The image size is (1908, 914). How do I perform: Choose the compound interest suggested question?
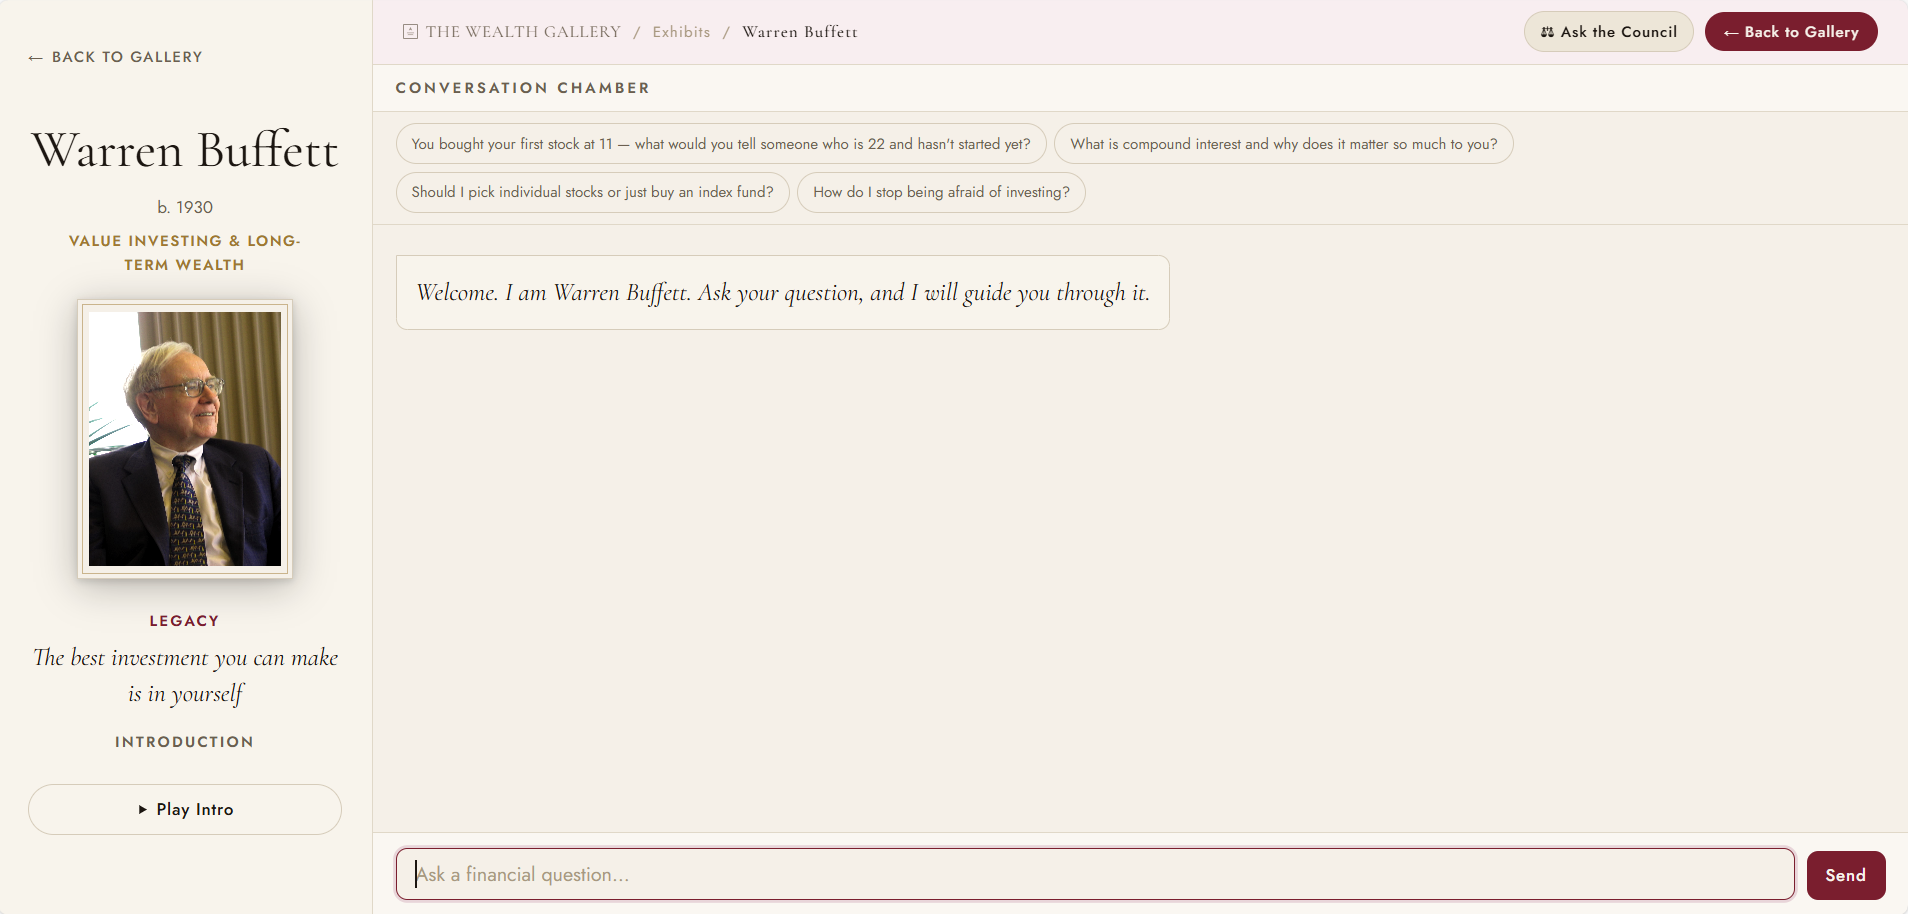pyautogui.click(x=1284, y=144)
